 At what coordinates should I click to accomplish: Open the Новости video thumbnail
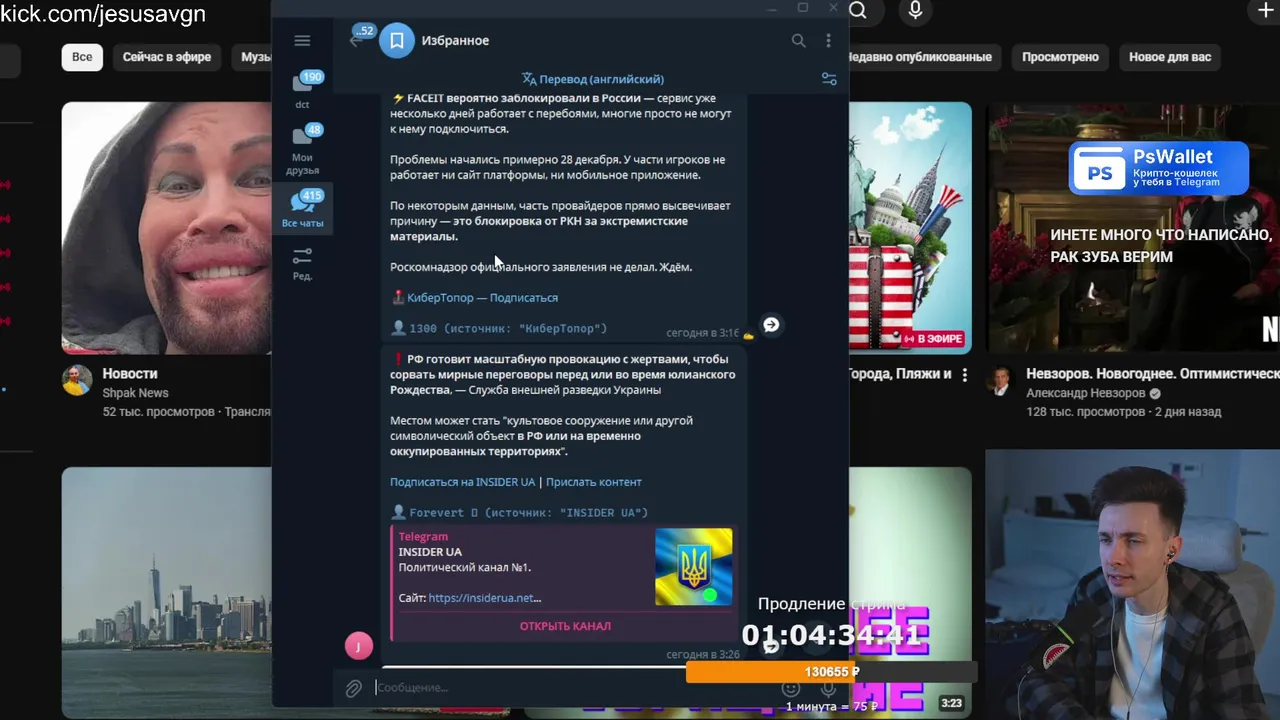coord(166,228)
